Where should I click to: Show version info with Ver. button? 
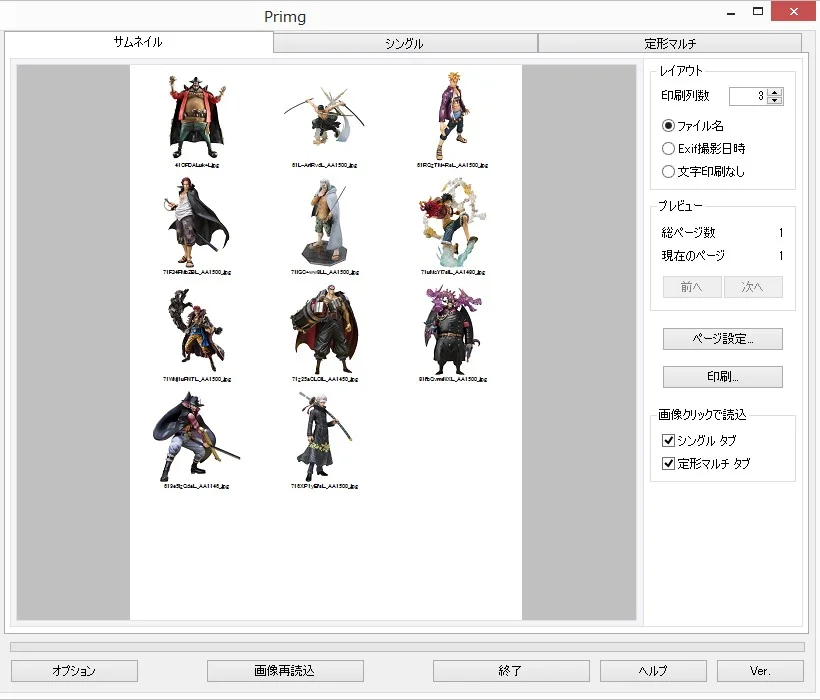pyautogui.click(x=760, y=671)
